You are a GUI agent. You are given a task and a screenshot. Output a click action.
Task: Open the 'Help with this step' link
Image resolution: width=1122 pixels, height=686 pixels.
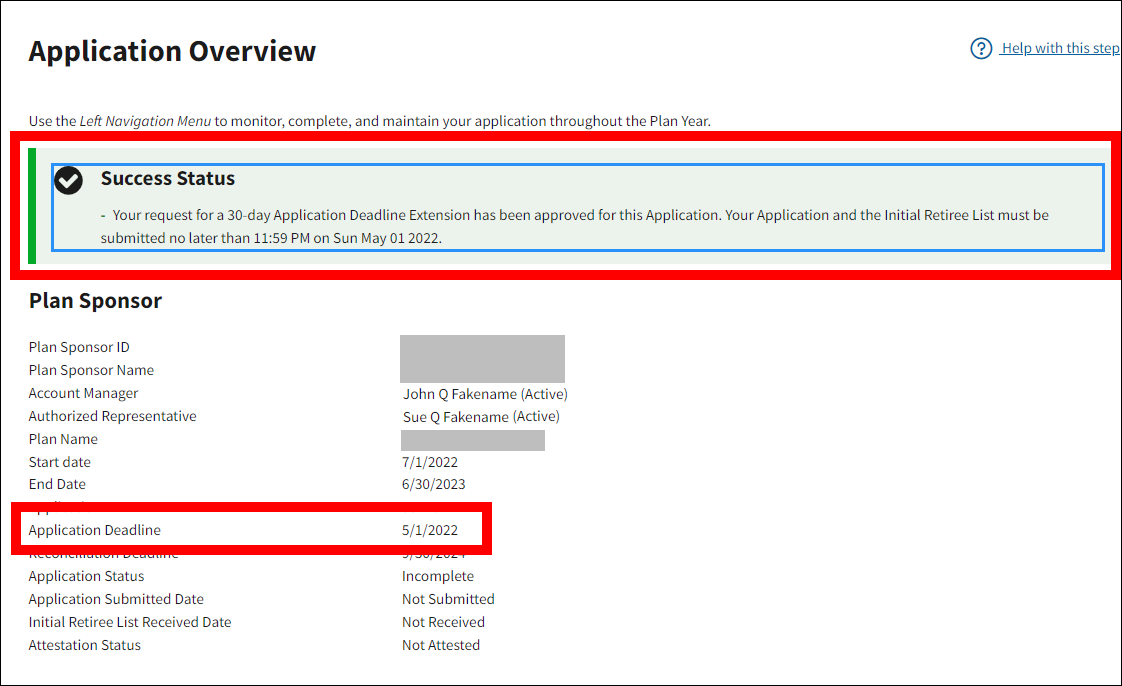point(1059,49)
